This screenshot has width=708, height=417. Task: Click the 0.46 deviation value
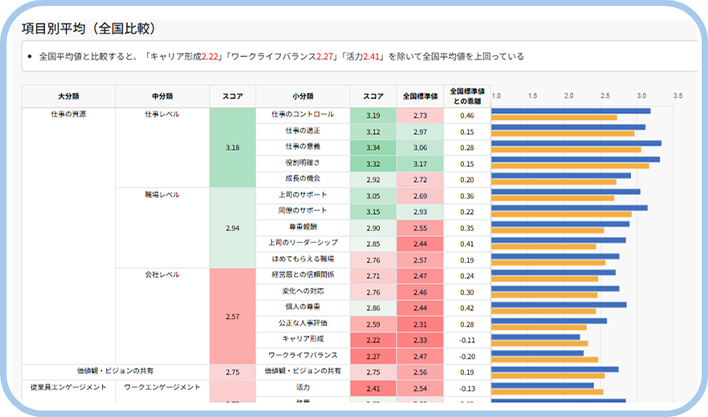click(x=467, y=116)
